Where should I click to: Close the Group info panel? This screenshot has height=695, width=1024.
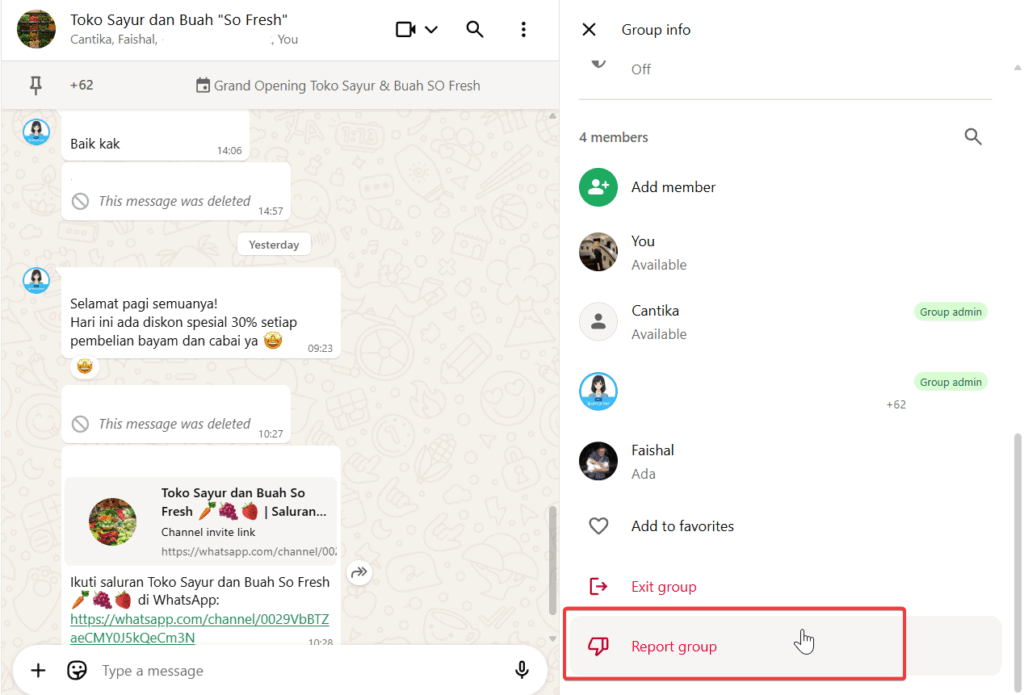tap(589, 30)
